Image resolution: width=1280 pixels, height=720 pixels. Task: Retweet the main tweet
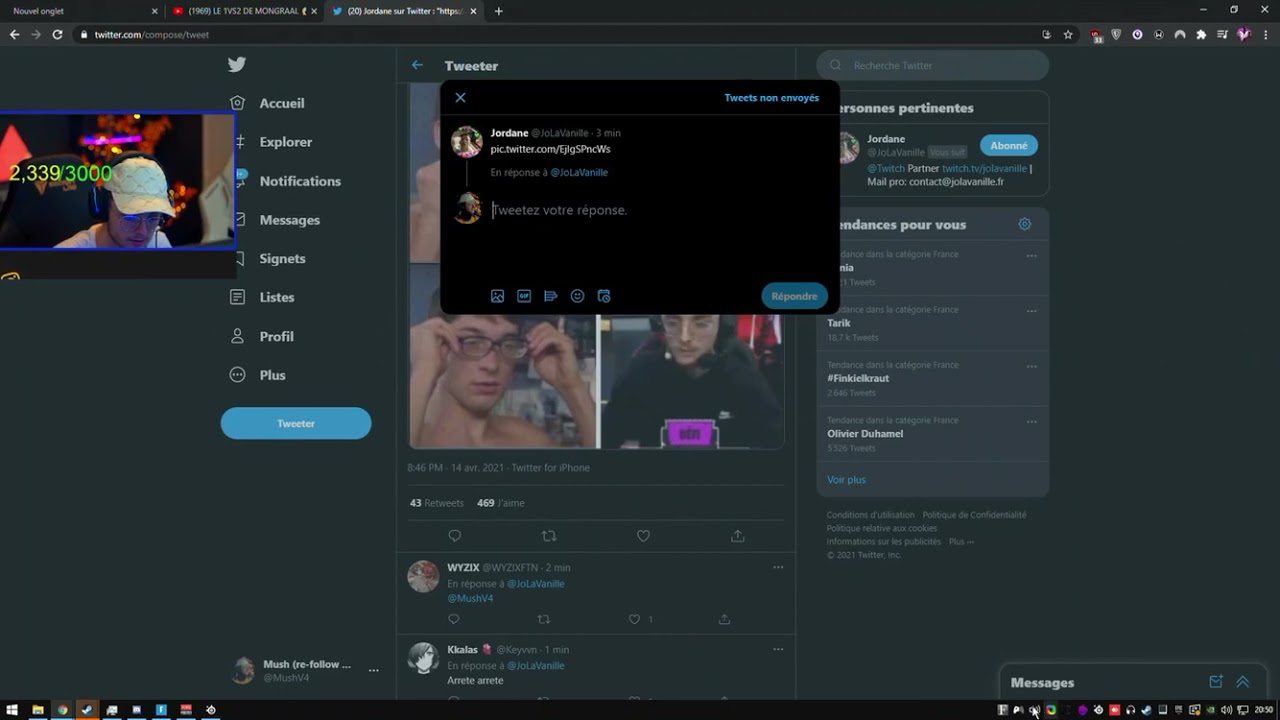(549, 536)
